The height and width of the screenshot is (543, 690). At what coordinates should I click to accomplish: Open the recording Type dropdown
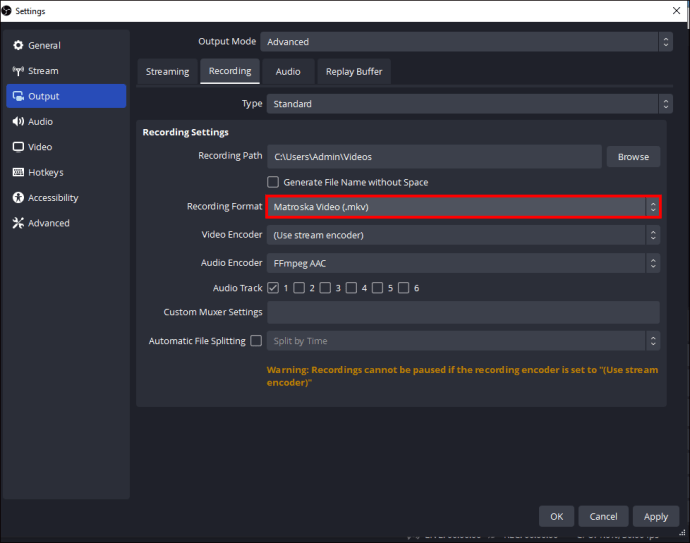[470, 104]
